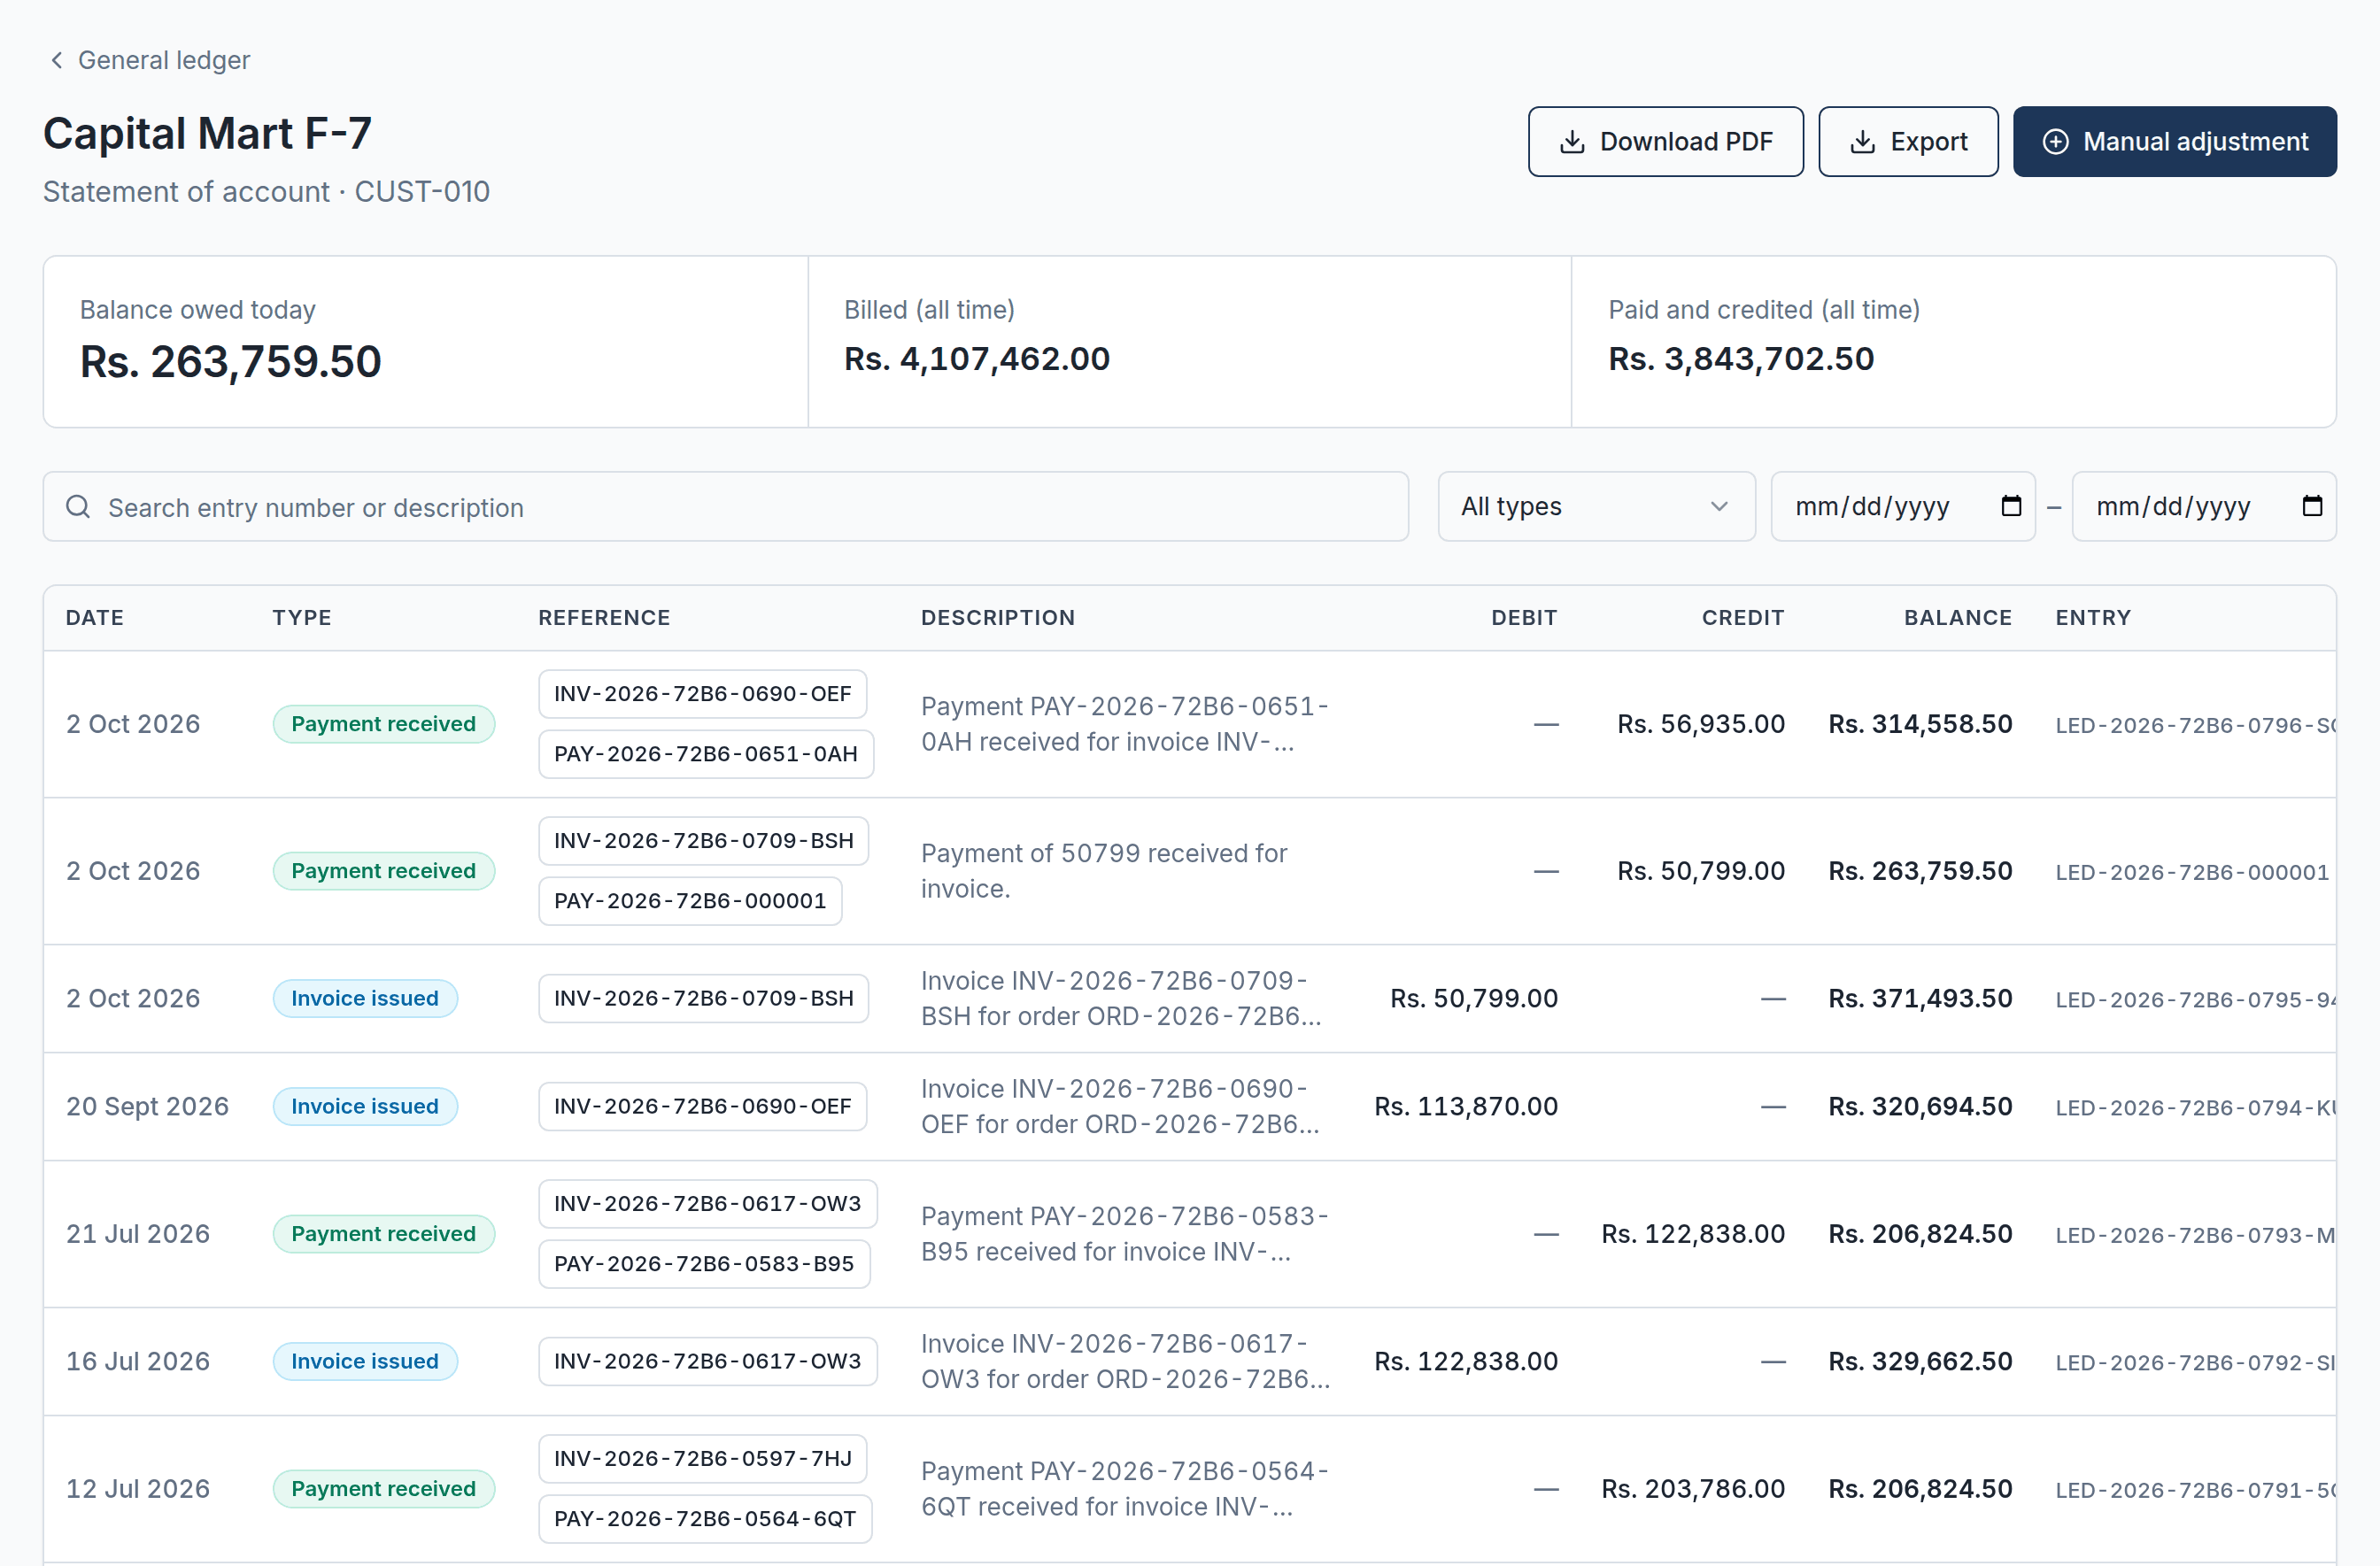The height and width of the screenshot is (1566, 2380).
Task: Click the end date mm/dd/yyyy field
Action: click(2203, 507)
